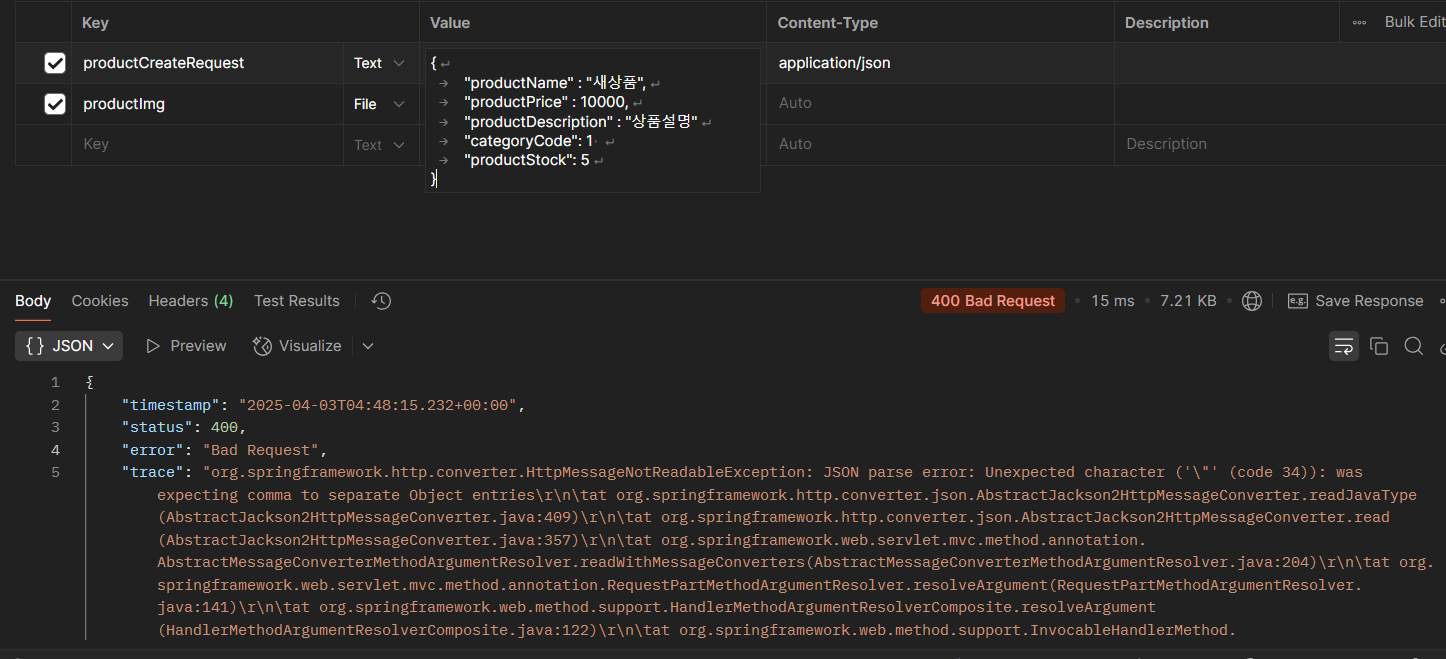The width and height of the screenshot is (1446, 659).
Task: Click the network globe icon
Action: tap(1252, 301)
